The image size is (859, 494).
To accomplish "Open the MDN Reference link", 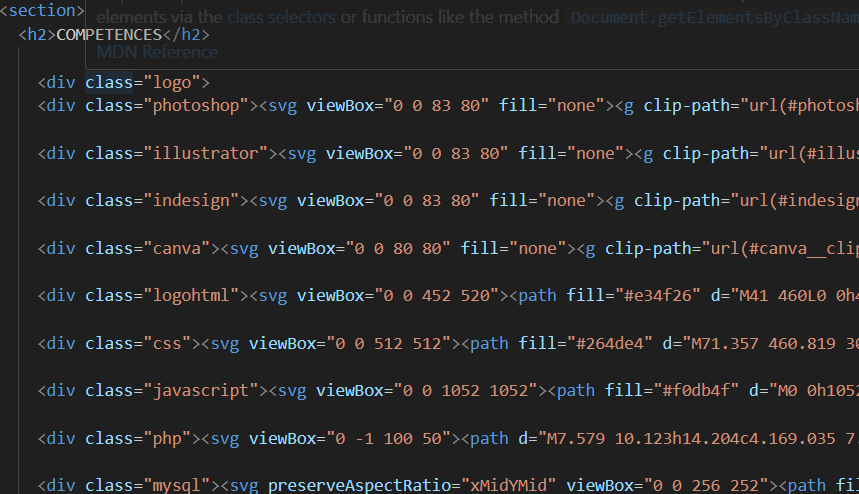I will coord(157,52).
